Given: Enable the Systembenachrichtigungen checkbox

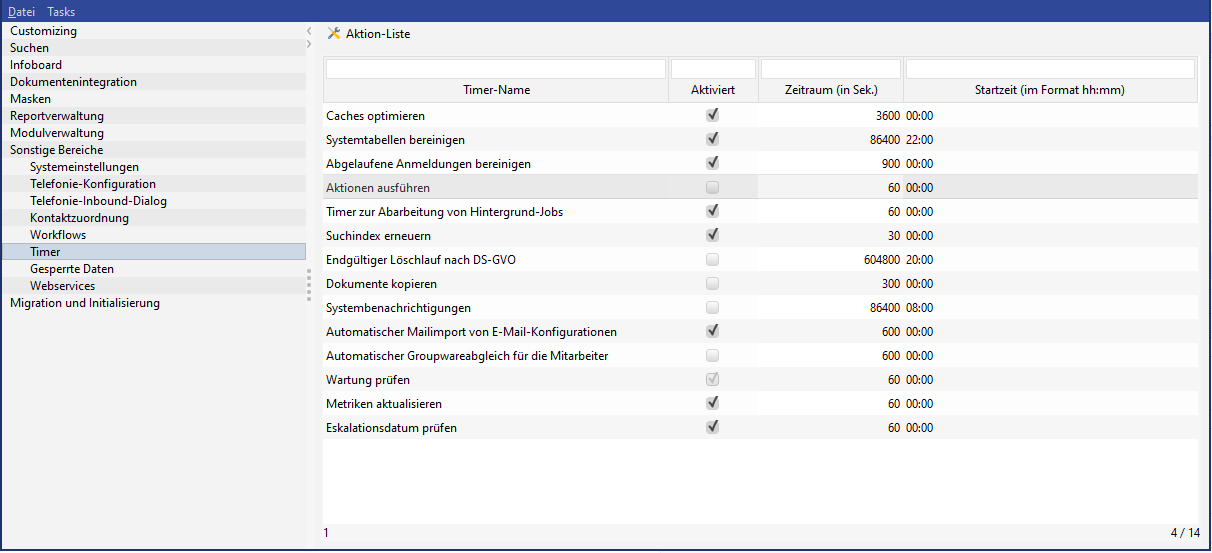Looking at the screenshot, I should point(713,307).
